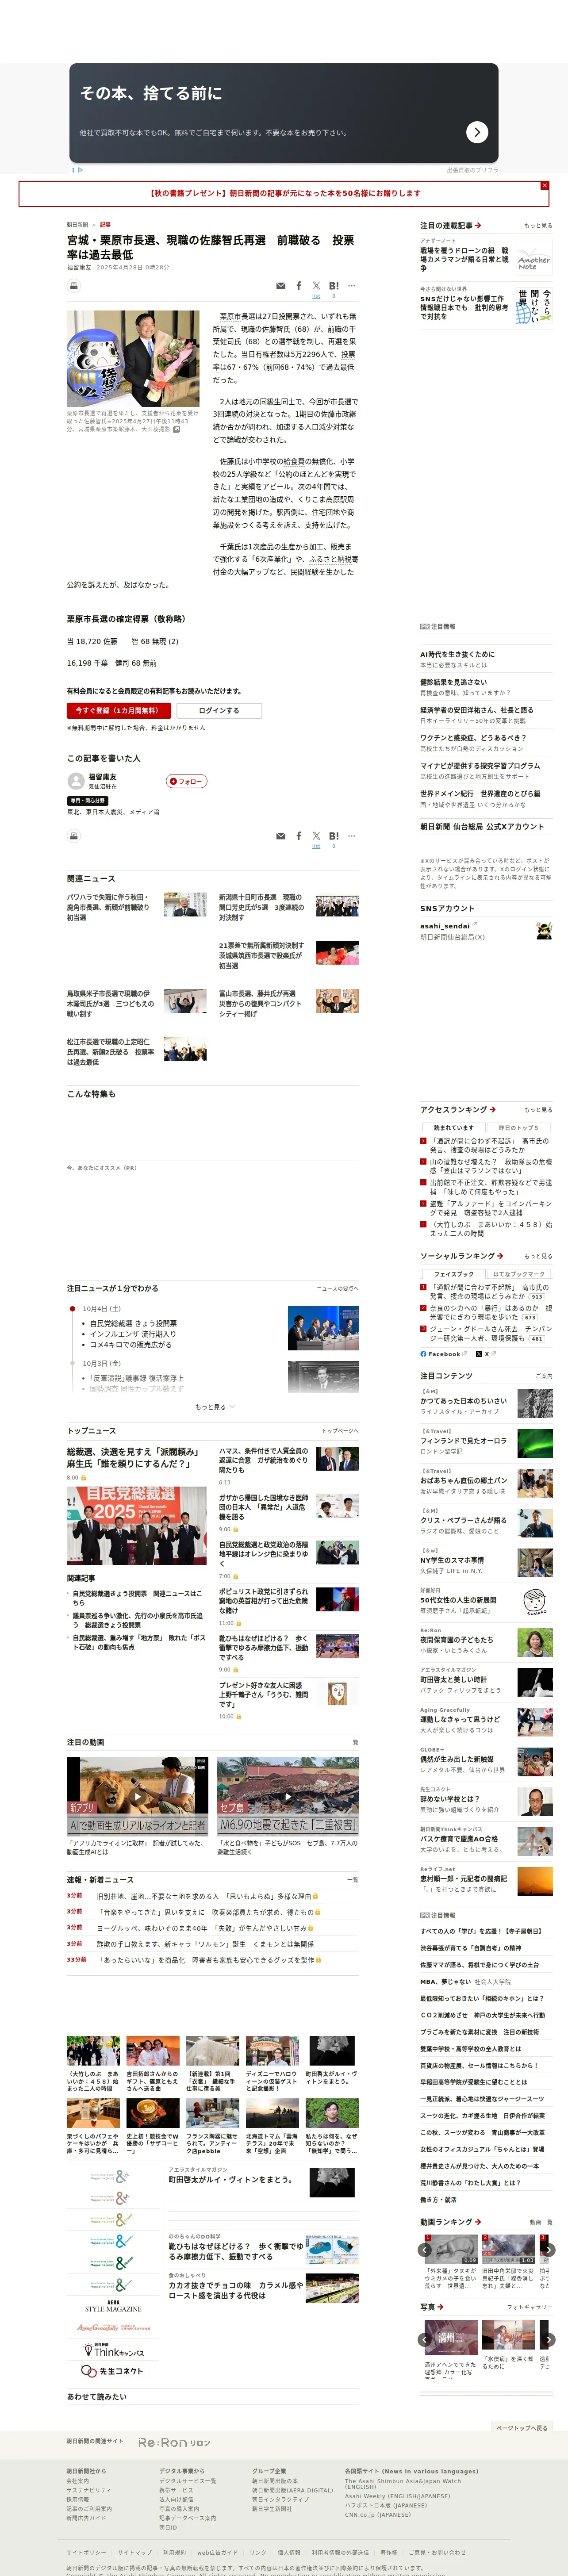
Task: Share on X icon at article bottom
Action: pyautogui.click(x=316, y=836)
